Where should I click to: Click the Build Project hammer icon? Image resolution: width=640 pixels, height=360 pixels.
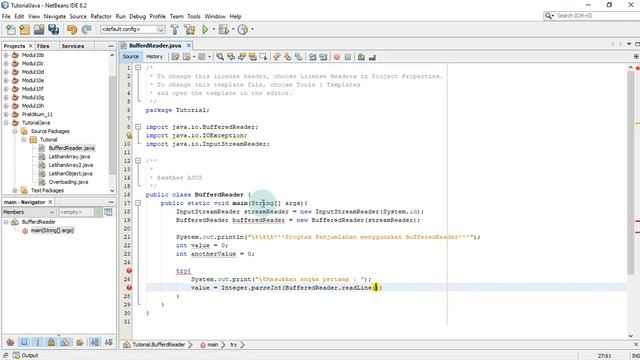click(x=175, y=29)
